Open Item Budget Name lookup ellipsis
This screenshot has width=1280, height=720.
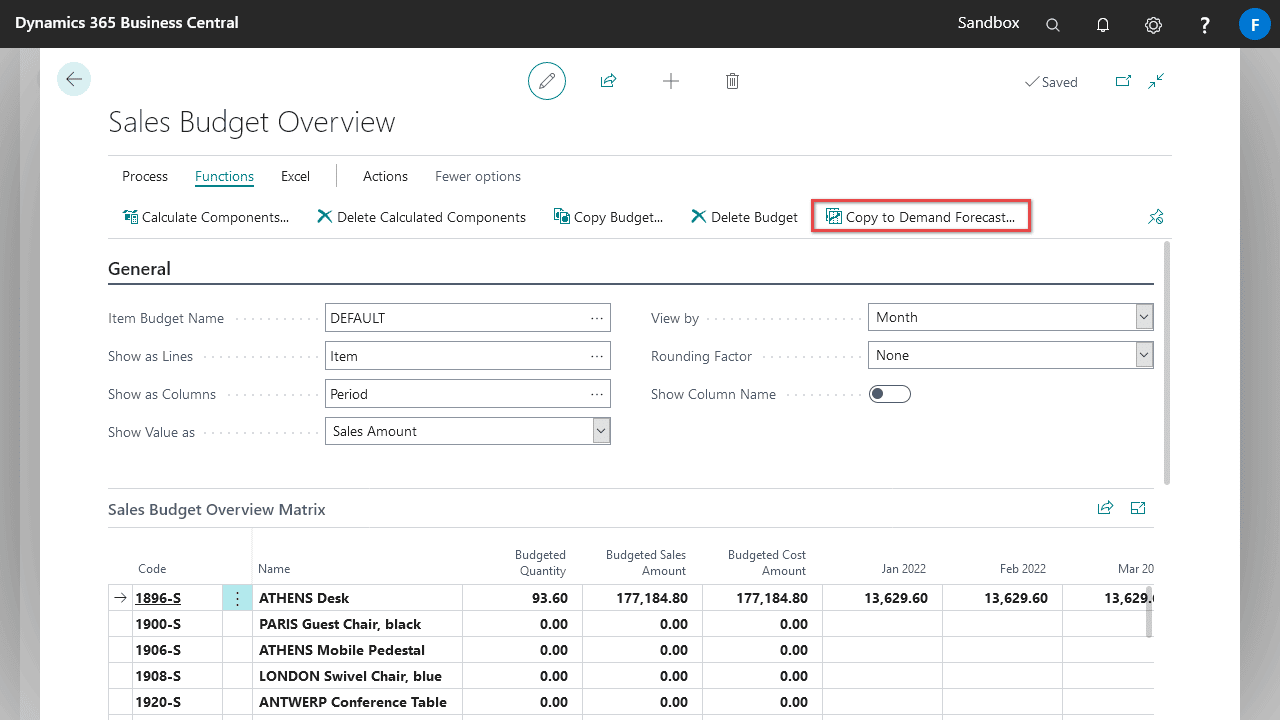point(597,318)
